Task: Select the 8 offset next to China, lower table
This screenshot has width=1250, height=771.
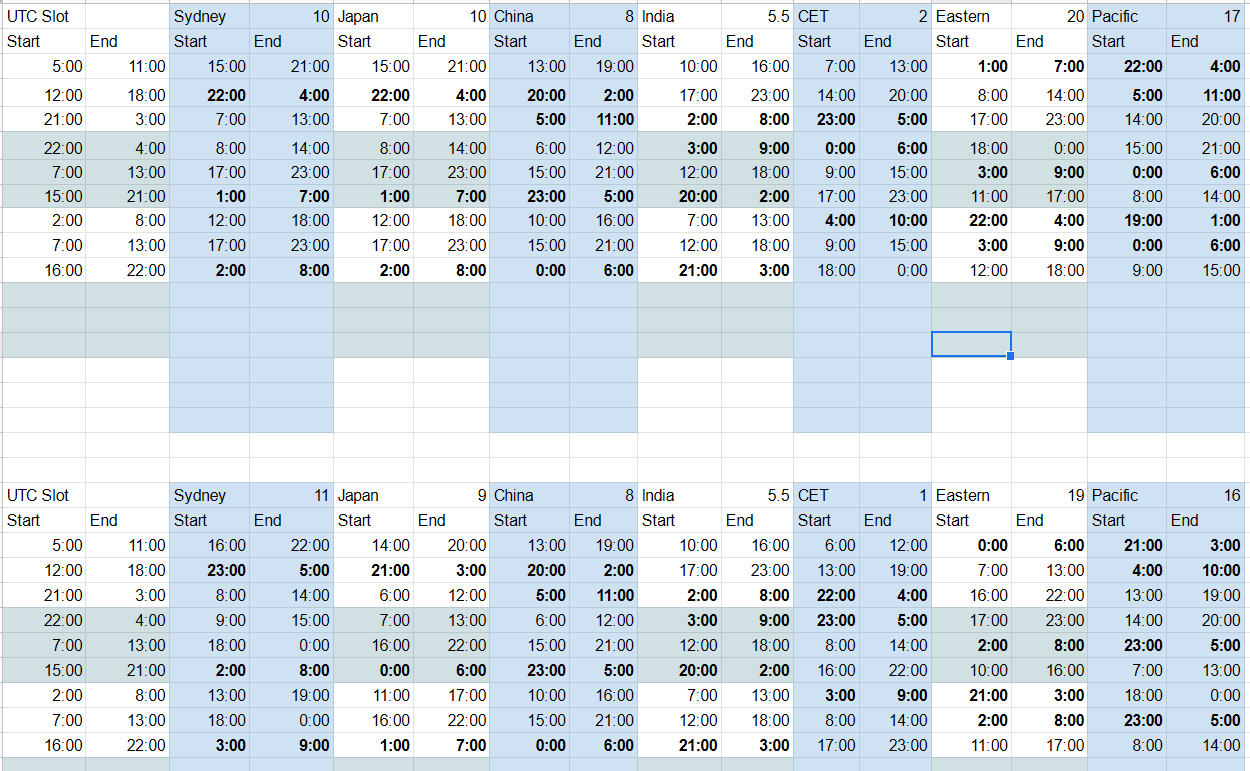Action: pos(603,495)
